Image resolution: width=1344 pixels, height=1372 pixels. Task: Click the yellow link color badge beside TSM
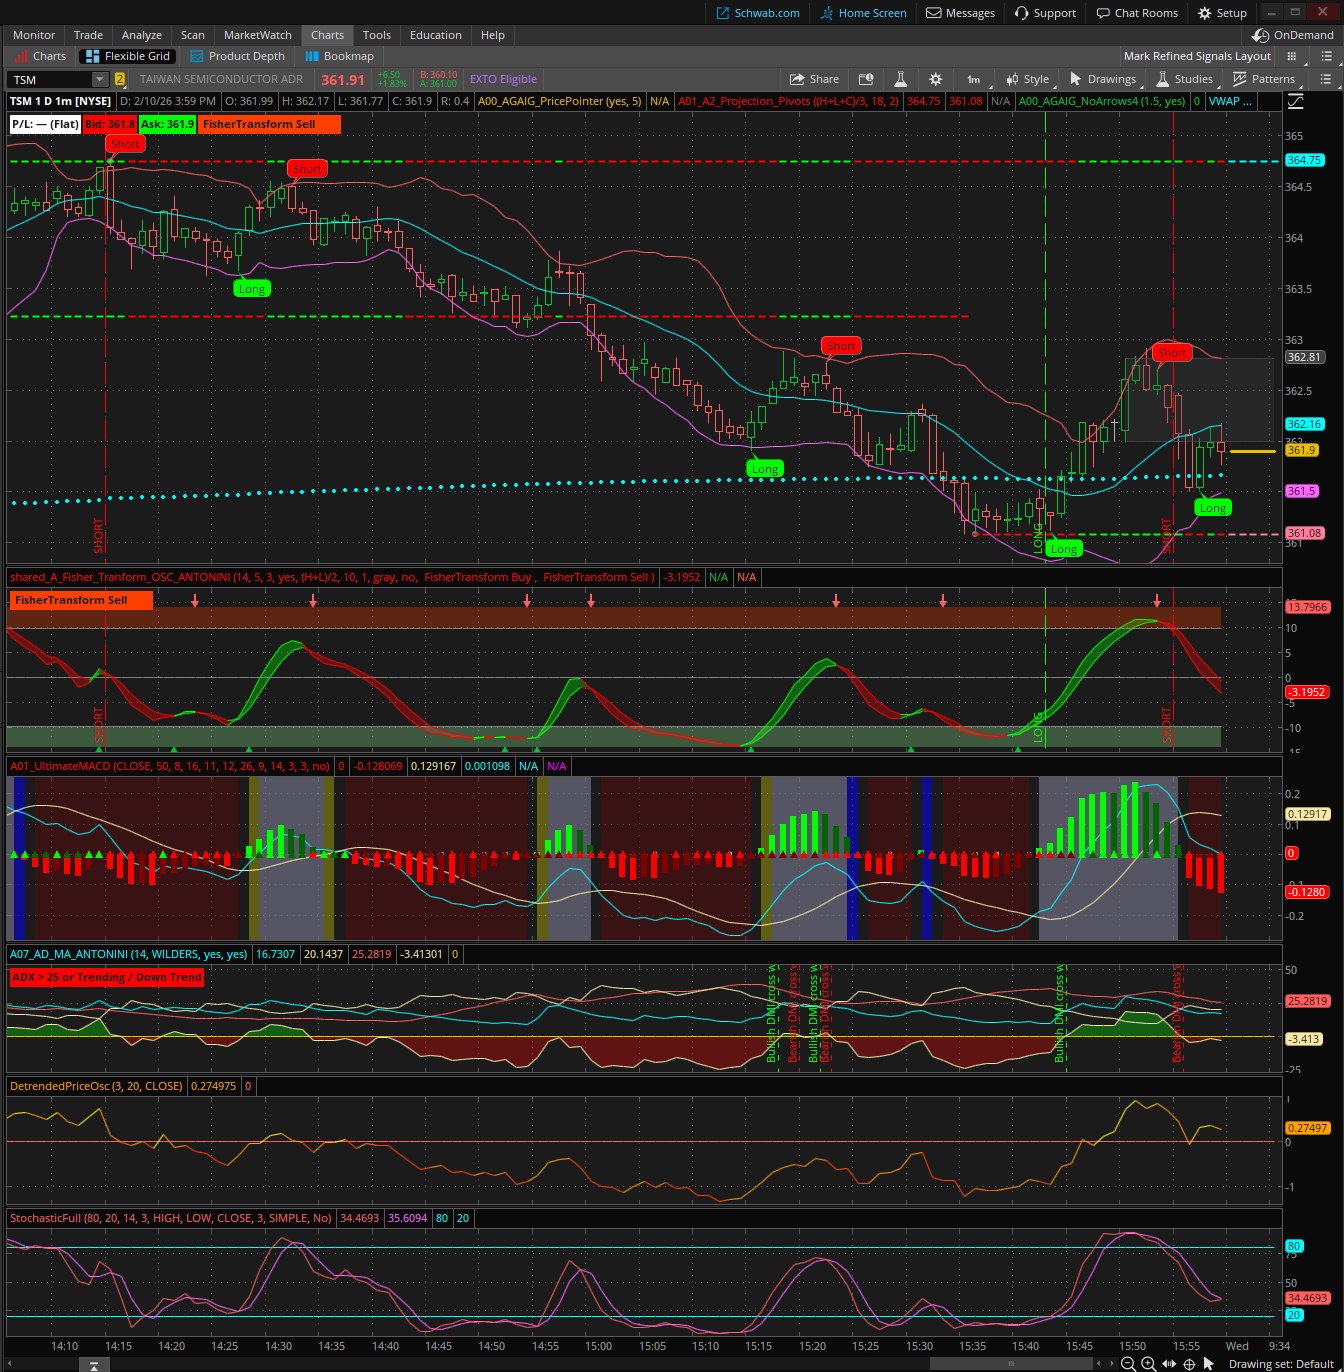(120, 79)
